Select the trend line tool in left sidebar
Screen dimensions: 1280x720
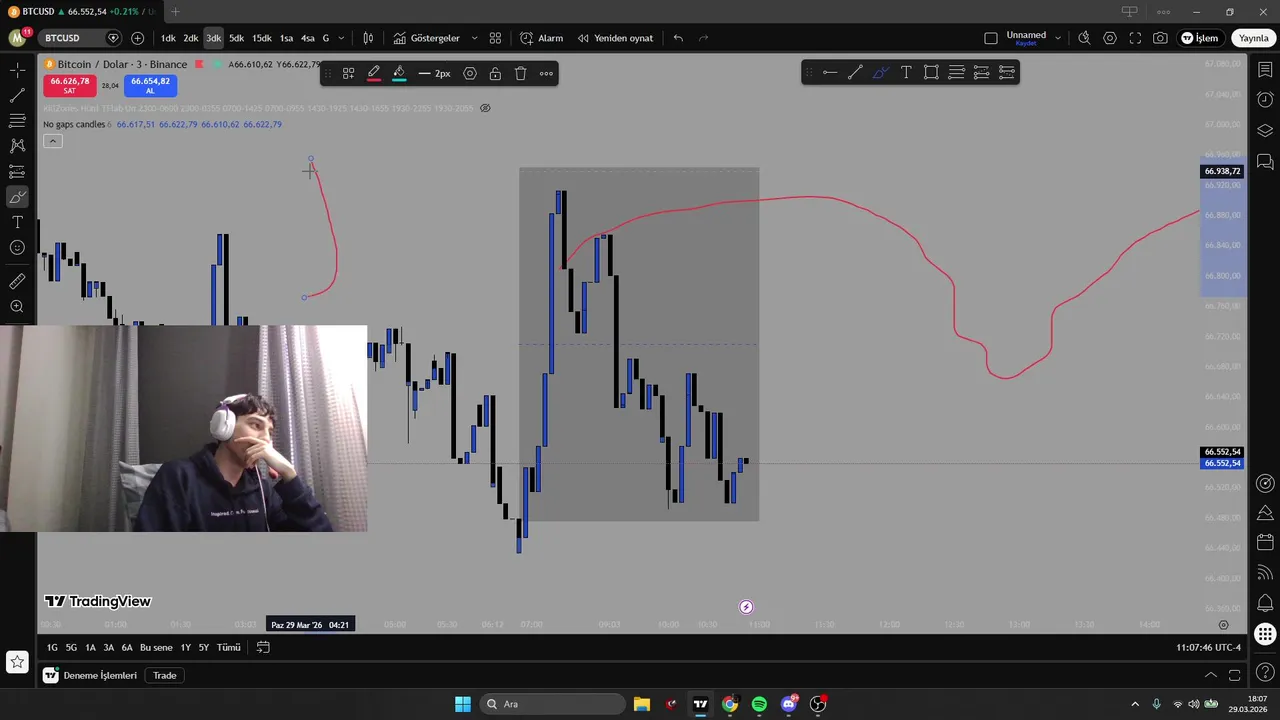click(17, 96)
